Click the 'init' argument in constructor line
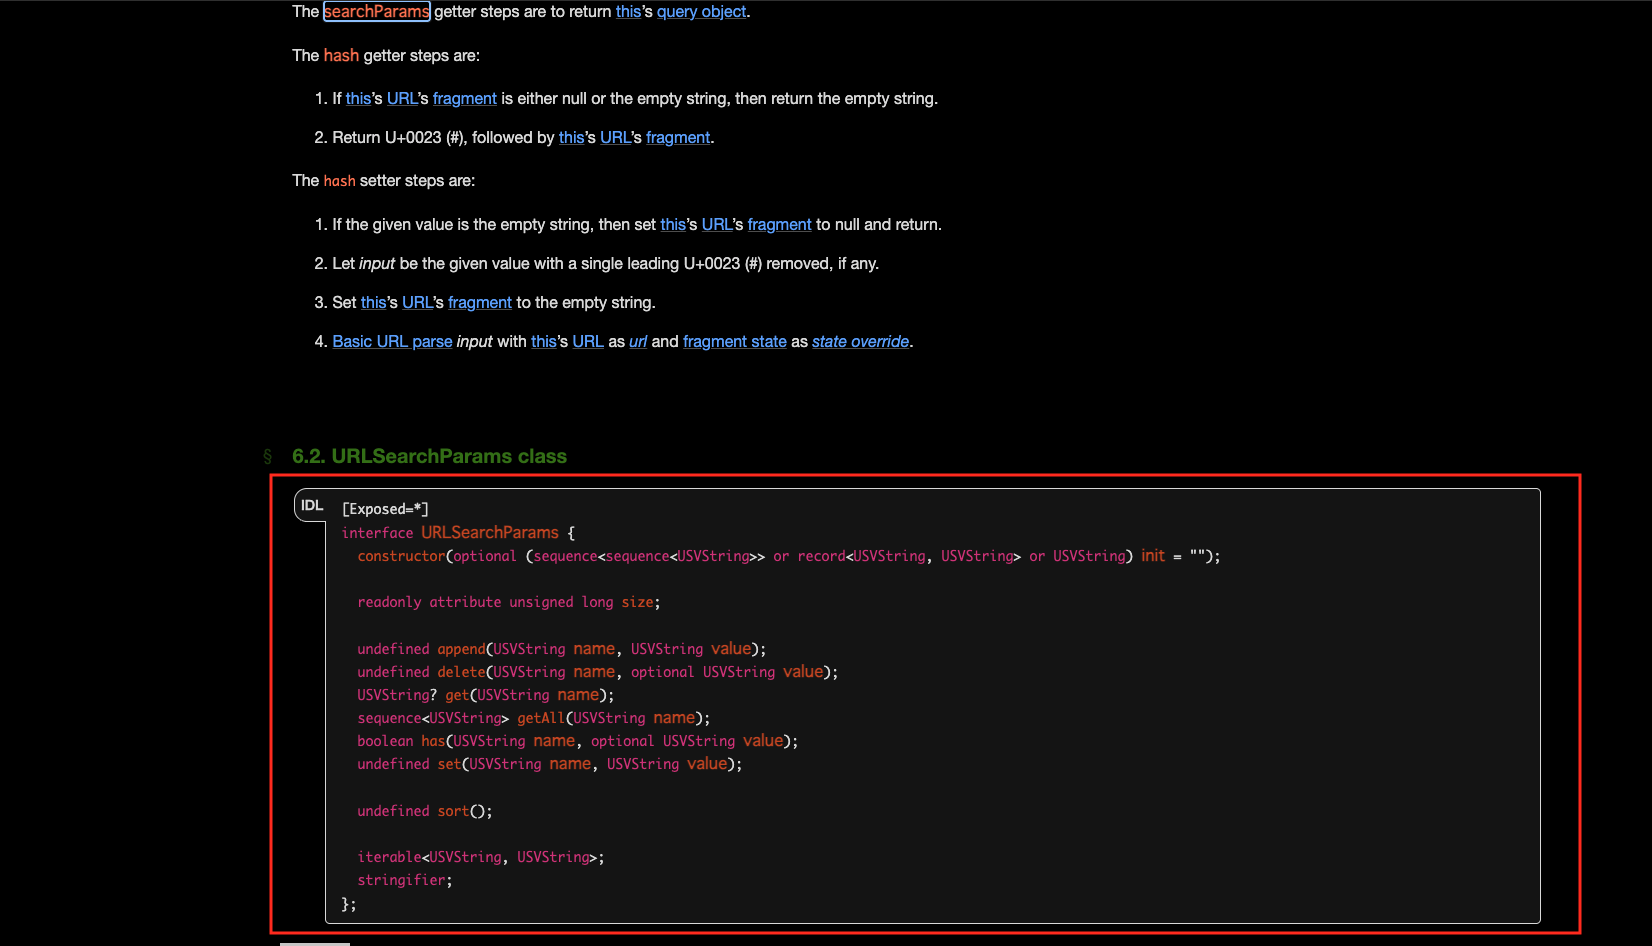 pos(1153,555)
